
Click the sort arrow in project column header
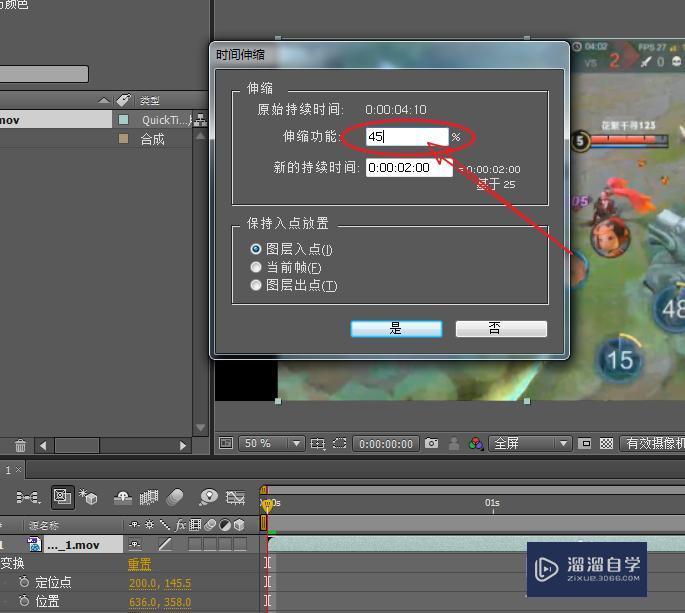pos(104,100)
